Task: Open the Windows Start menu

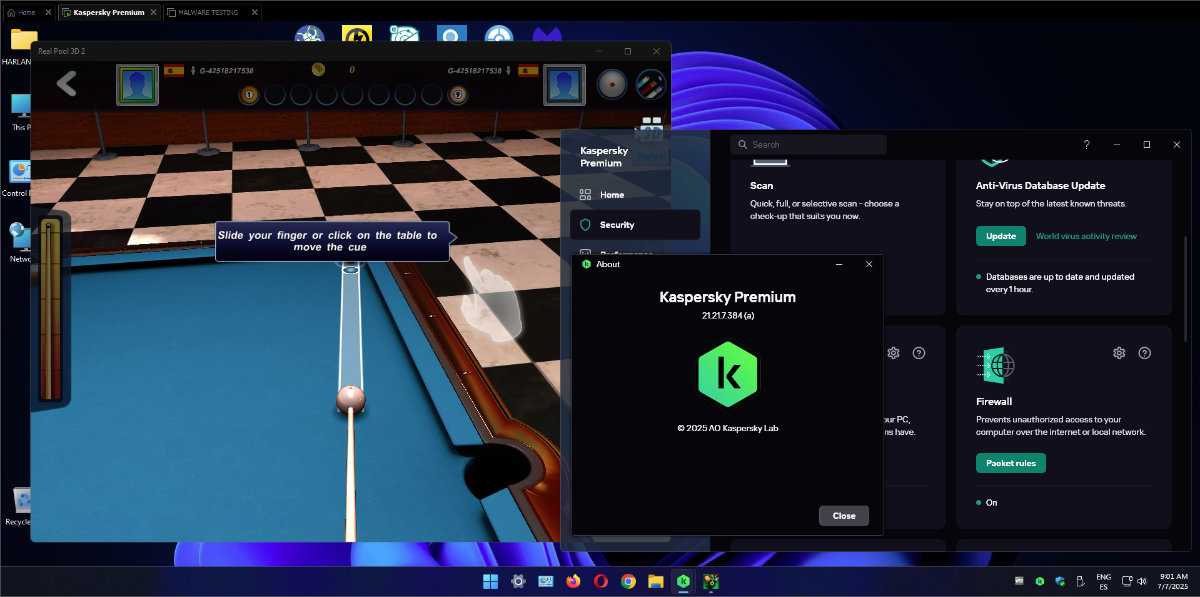Action: pos(491,581)
